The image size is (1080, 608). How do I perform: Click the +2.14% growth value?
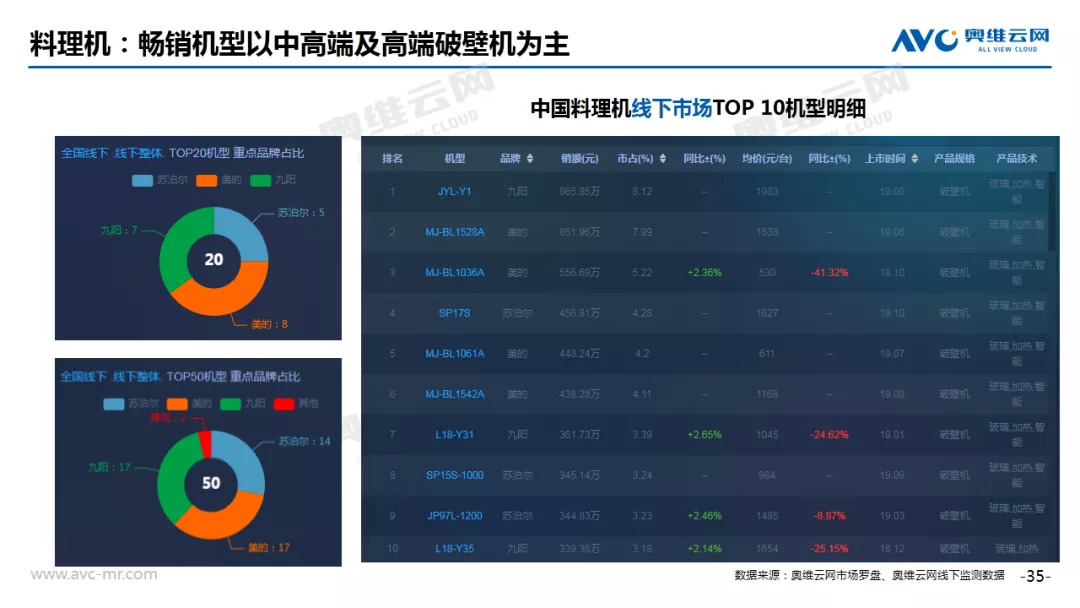(704, 549)
